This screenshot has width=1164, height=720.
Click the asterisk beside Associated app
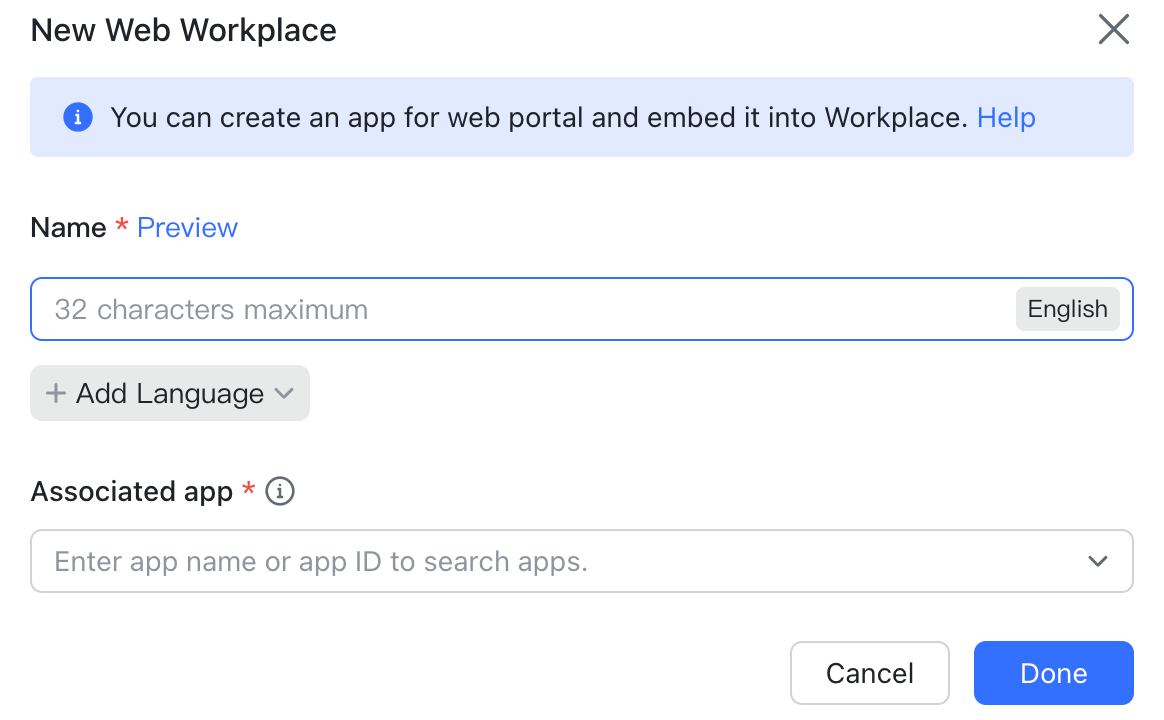[247, 491]
